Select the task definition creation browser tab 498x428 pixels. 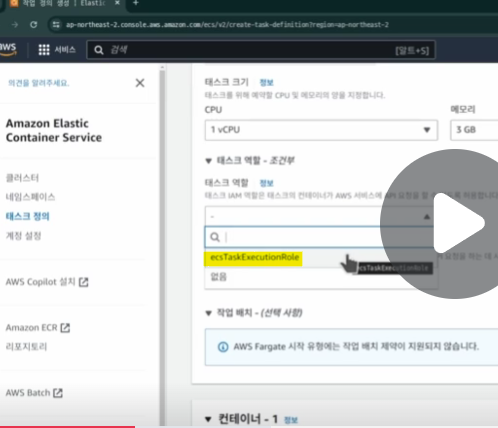pyautogui.click(x=64, y=3)
